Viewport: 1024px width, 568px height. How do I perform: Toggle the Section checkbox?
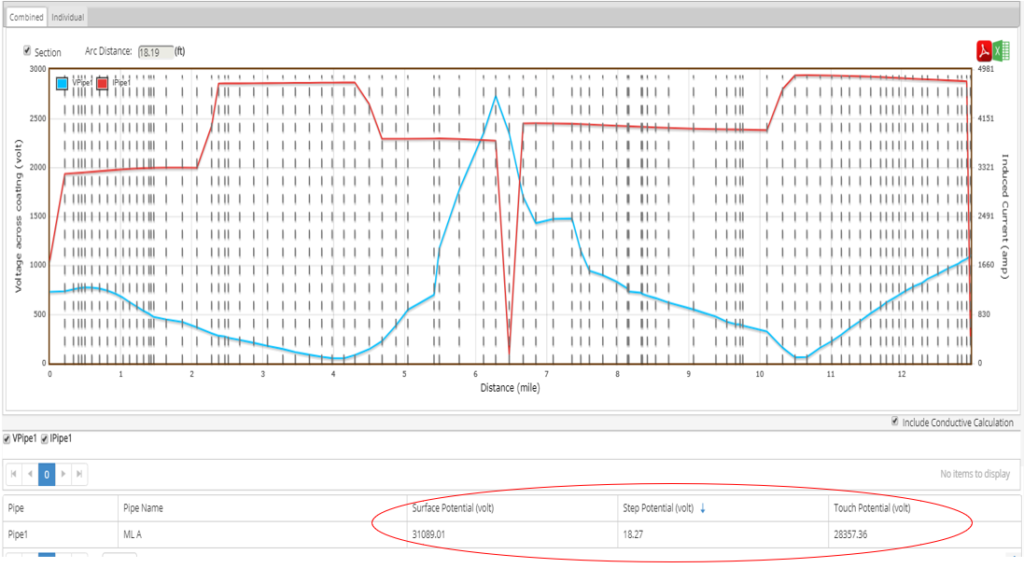(x=27, y=51)
